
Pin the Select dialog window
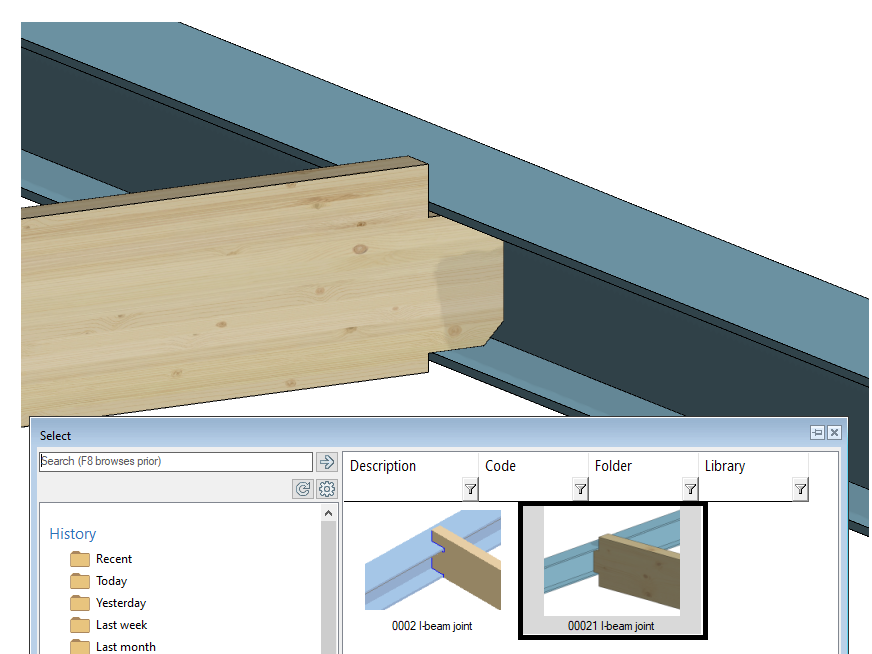coord(817,433)
